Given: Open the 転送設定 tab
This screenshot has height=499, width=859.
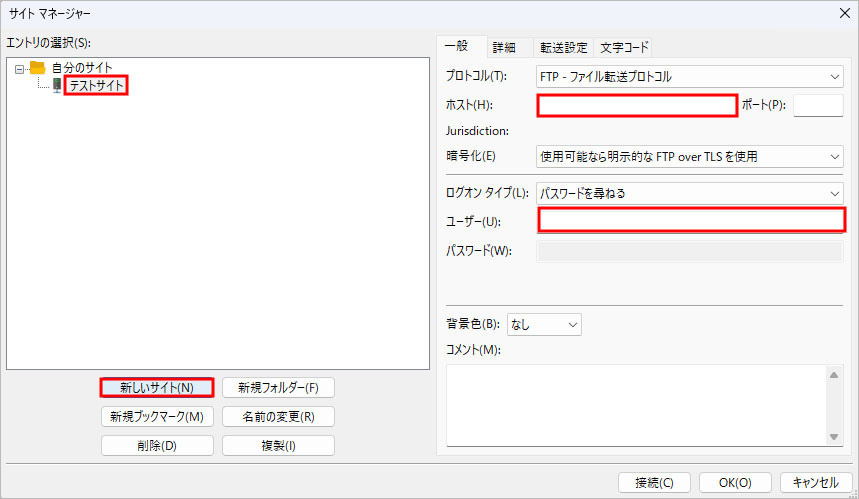Looking at the screenshot, I should pos(563,48).
